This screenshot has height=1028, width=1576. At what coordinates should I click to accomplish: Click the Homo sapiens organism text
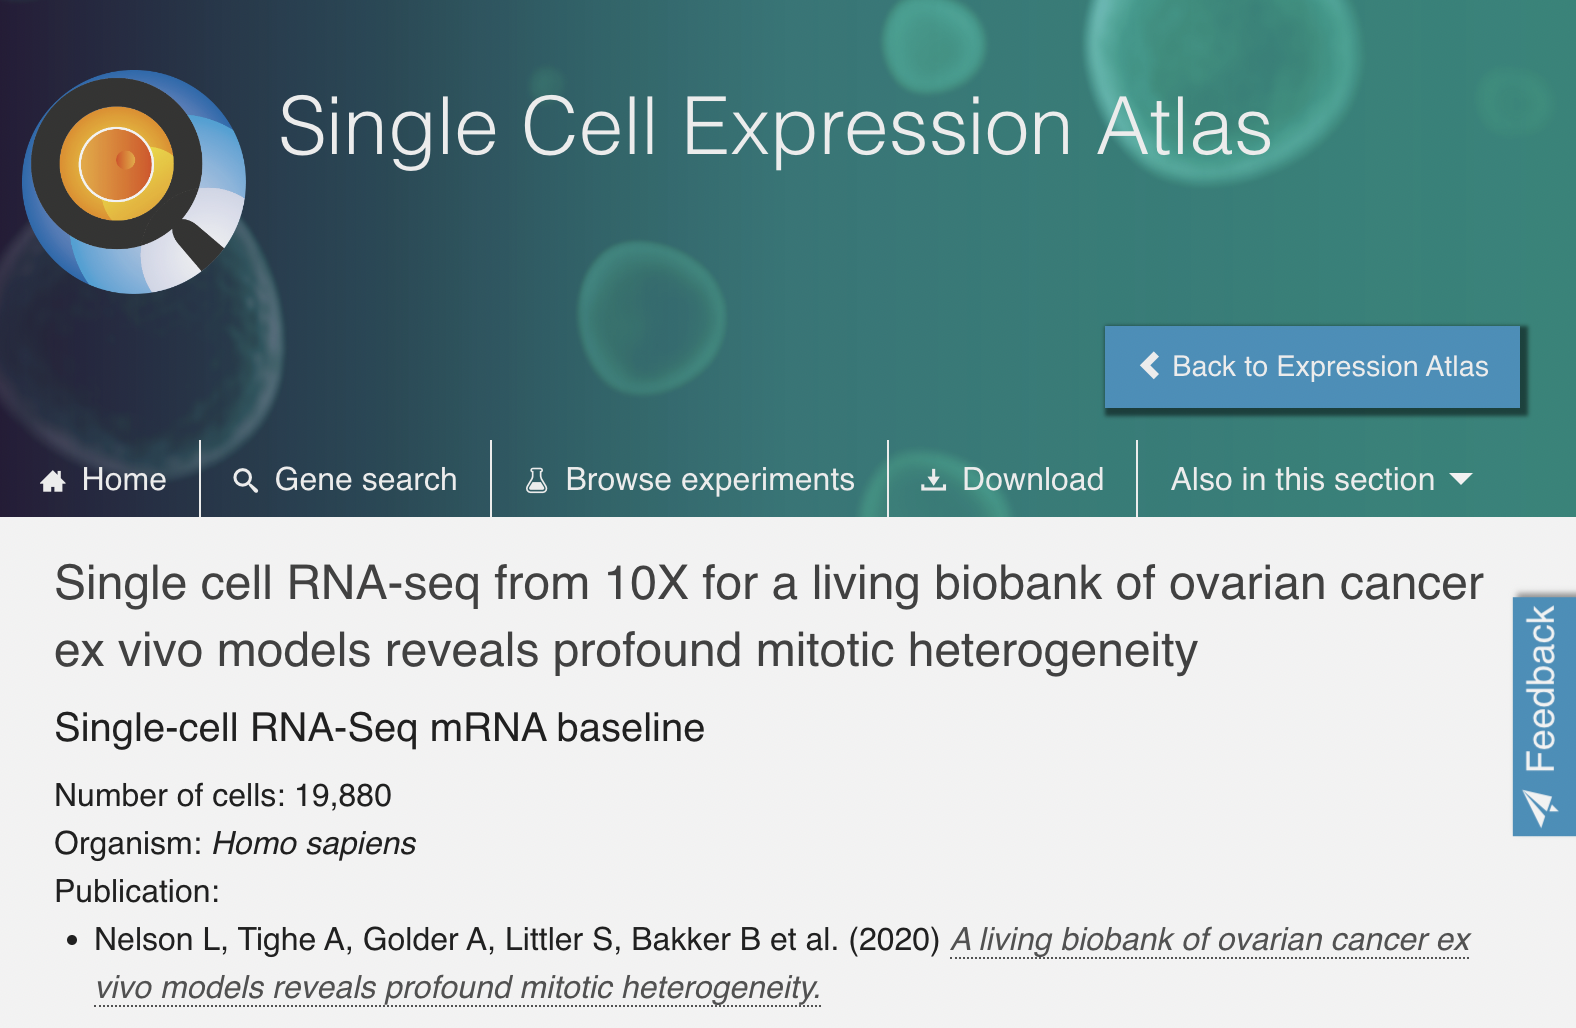pos(314,844)
